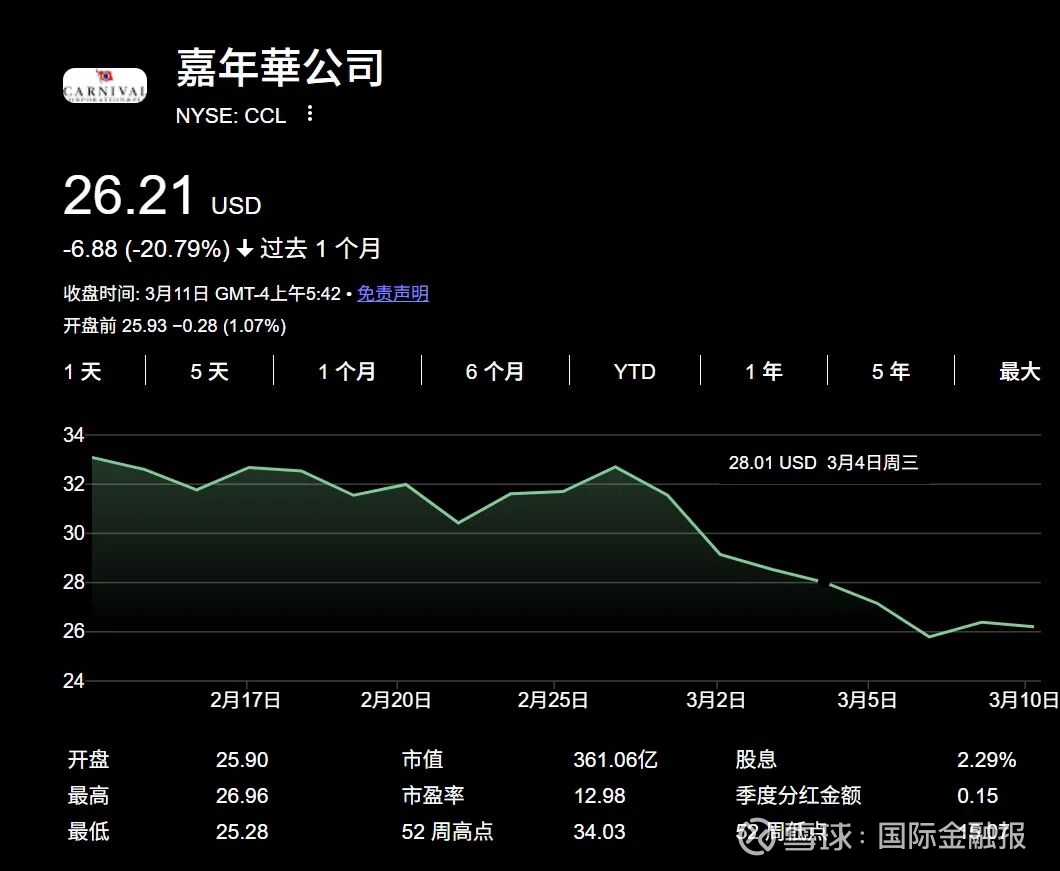Click the 3月10日 axis date label
The width and height of the screenshot is (1060, 871).
tap(1023, 699)
